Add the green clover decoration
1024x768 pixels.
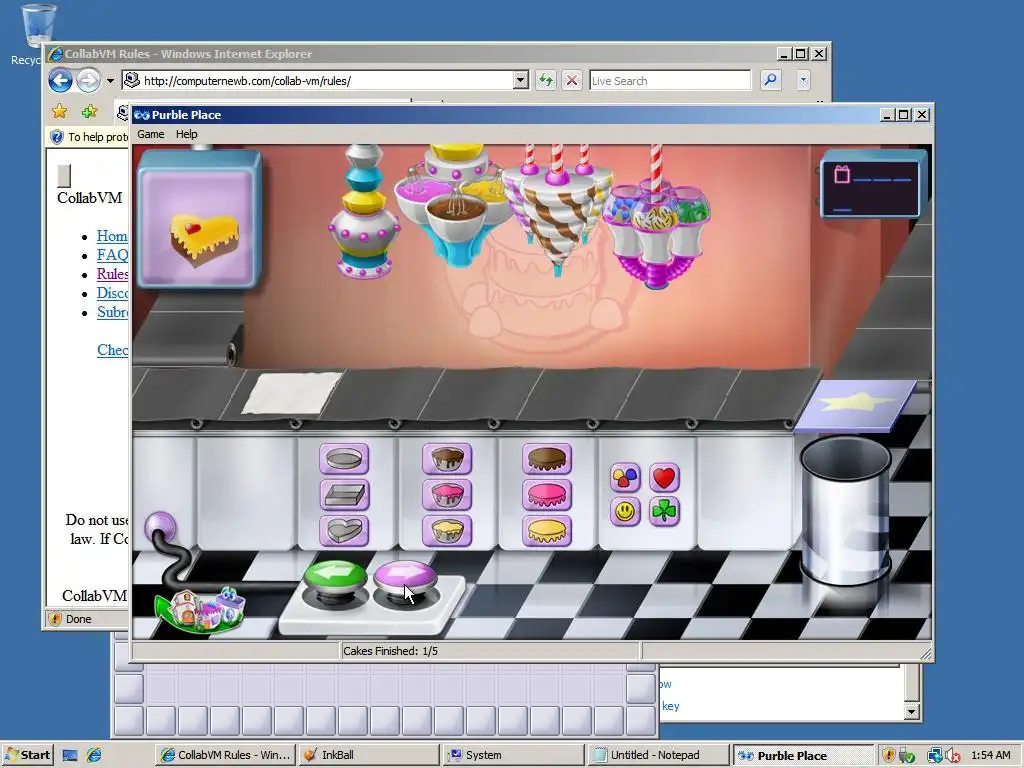pos(664,511)
